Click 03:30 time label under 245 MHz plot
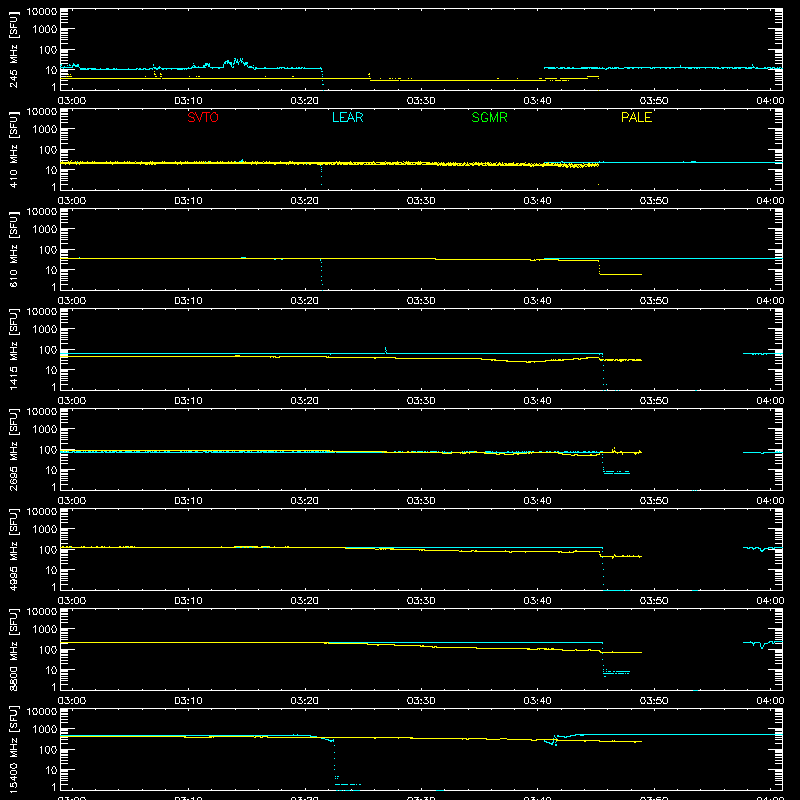The width and height of the screenshot is (800, 800). (x=421, y=101)
